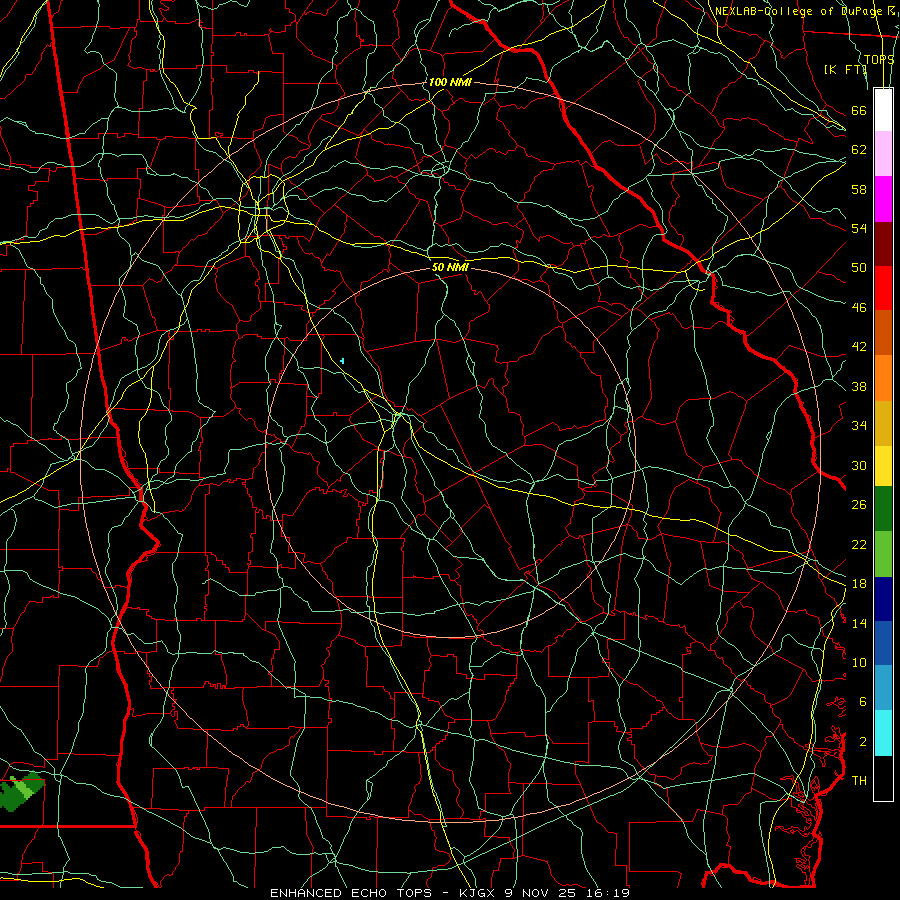The image size is (900, 900).
Task: Click the "TH" legend label
Action: pyautogui.click(x=859, y=781)
